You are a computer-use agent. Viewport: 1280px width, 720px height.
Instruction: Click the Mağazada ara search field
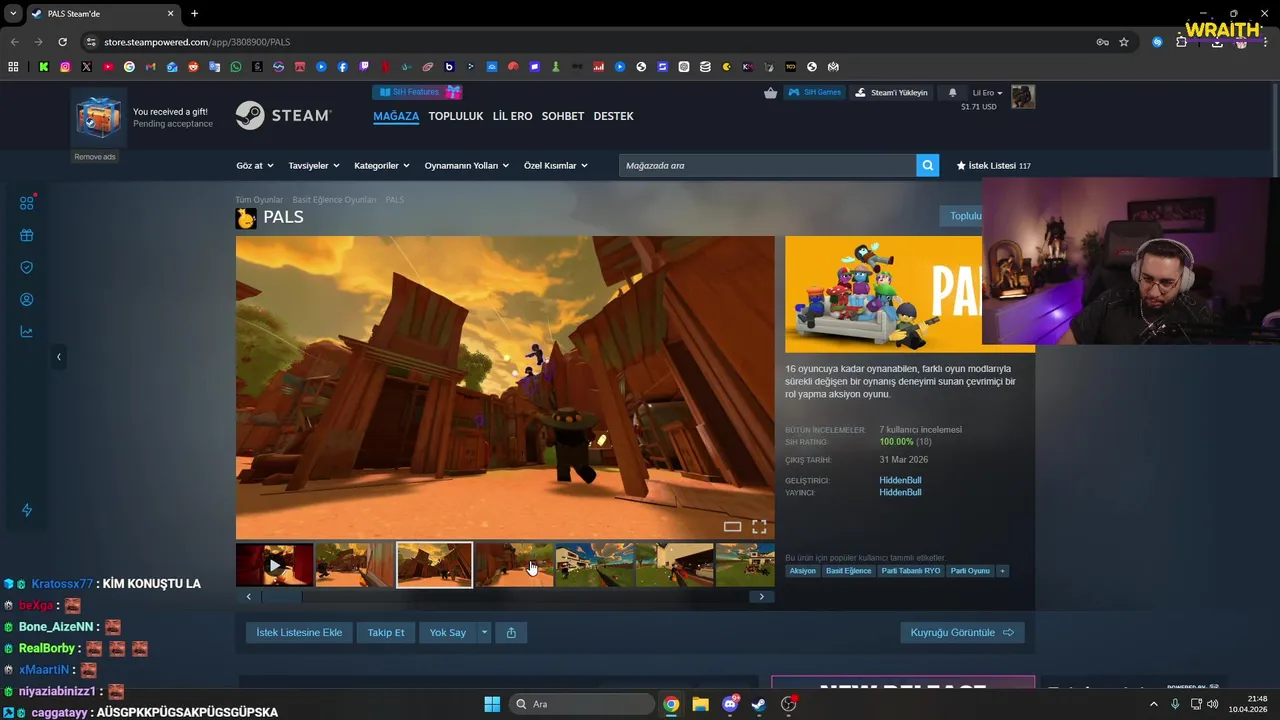768,165
